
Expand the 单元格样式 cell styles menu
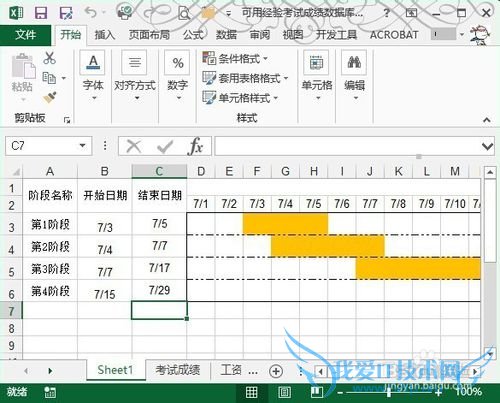coord(240,98)
